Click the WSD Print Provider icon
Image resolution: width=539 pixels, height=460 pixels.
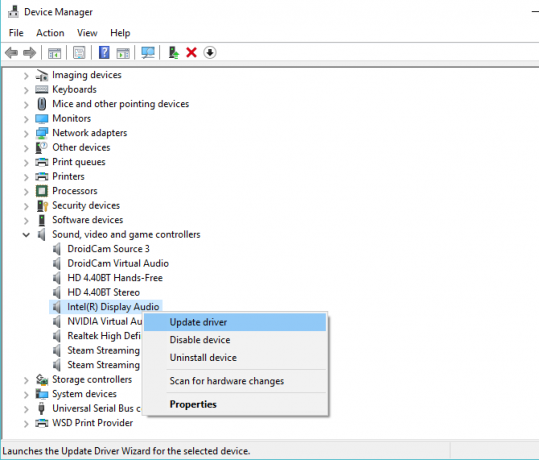pos(42,423)
